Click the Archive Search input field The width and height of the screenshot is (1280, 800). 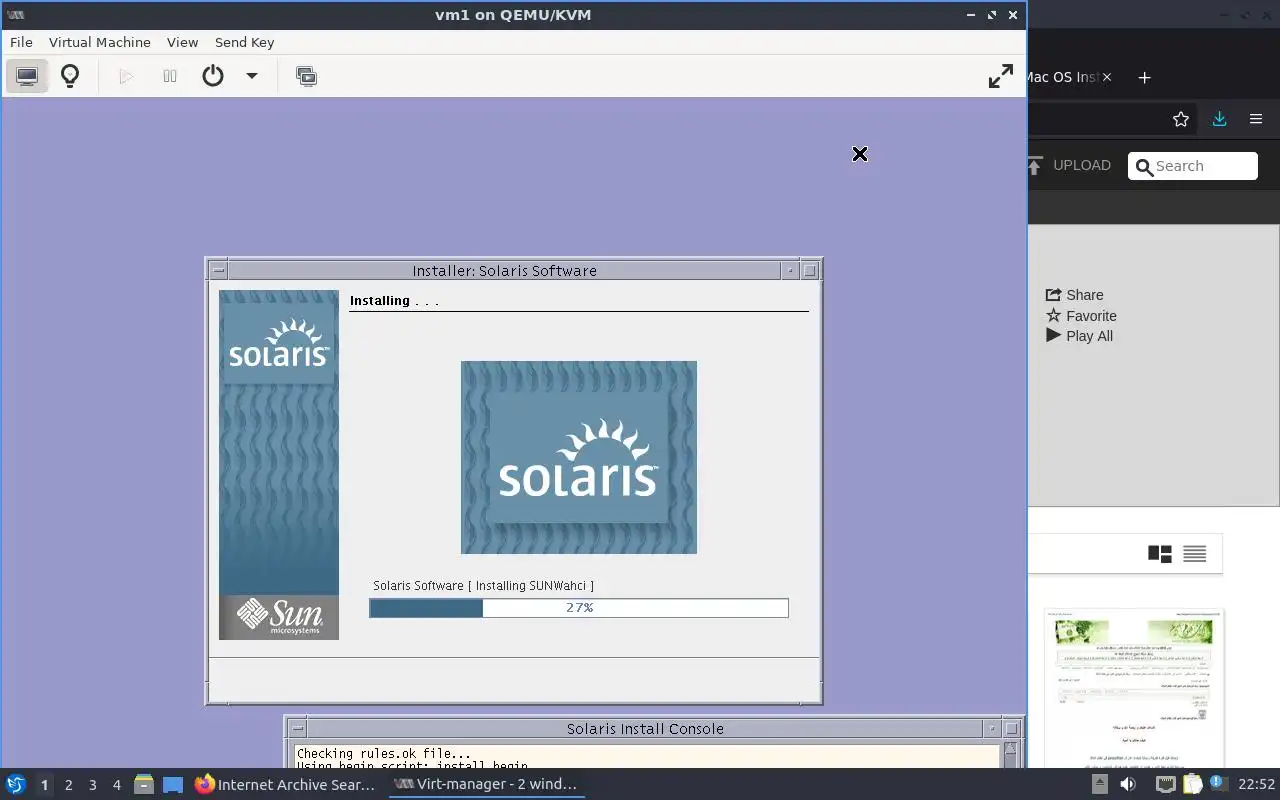coord(1193,166)
